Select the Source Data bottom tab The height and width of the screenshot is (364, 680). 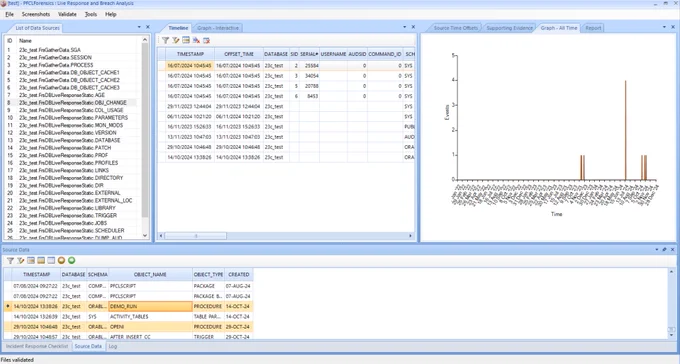(88, 346)
